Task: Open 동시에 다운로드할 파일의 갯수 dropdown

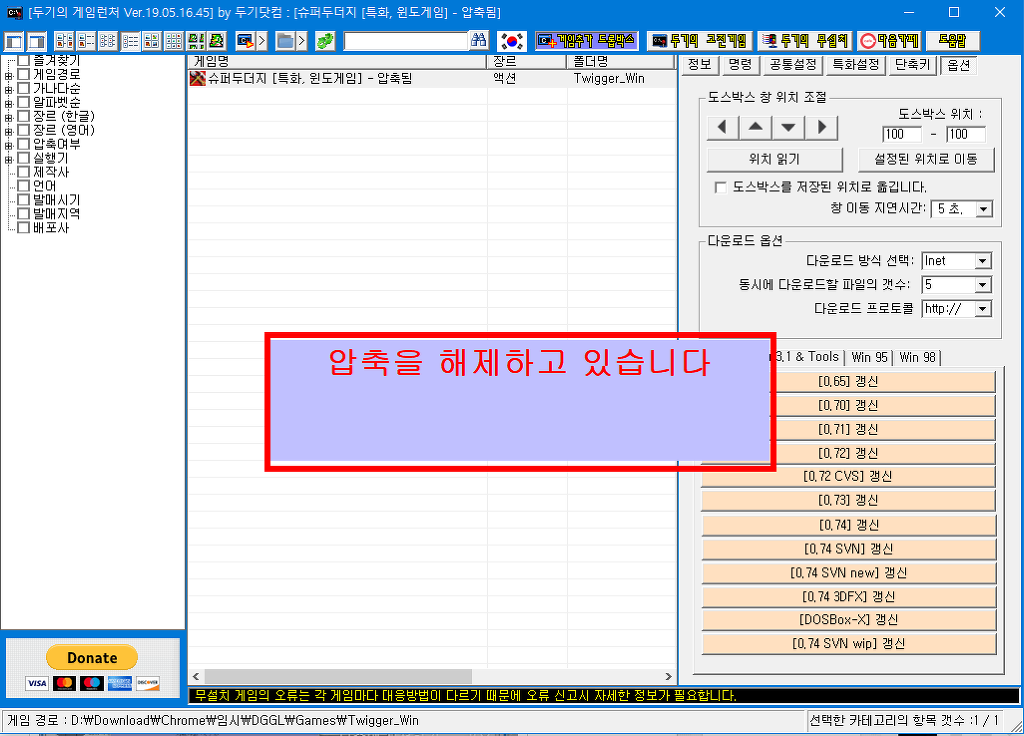Action: (982, 285)
